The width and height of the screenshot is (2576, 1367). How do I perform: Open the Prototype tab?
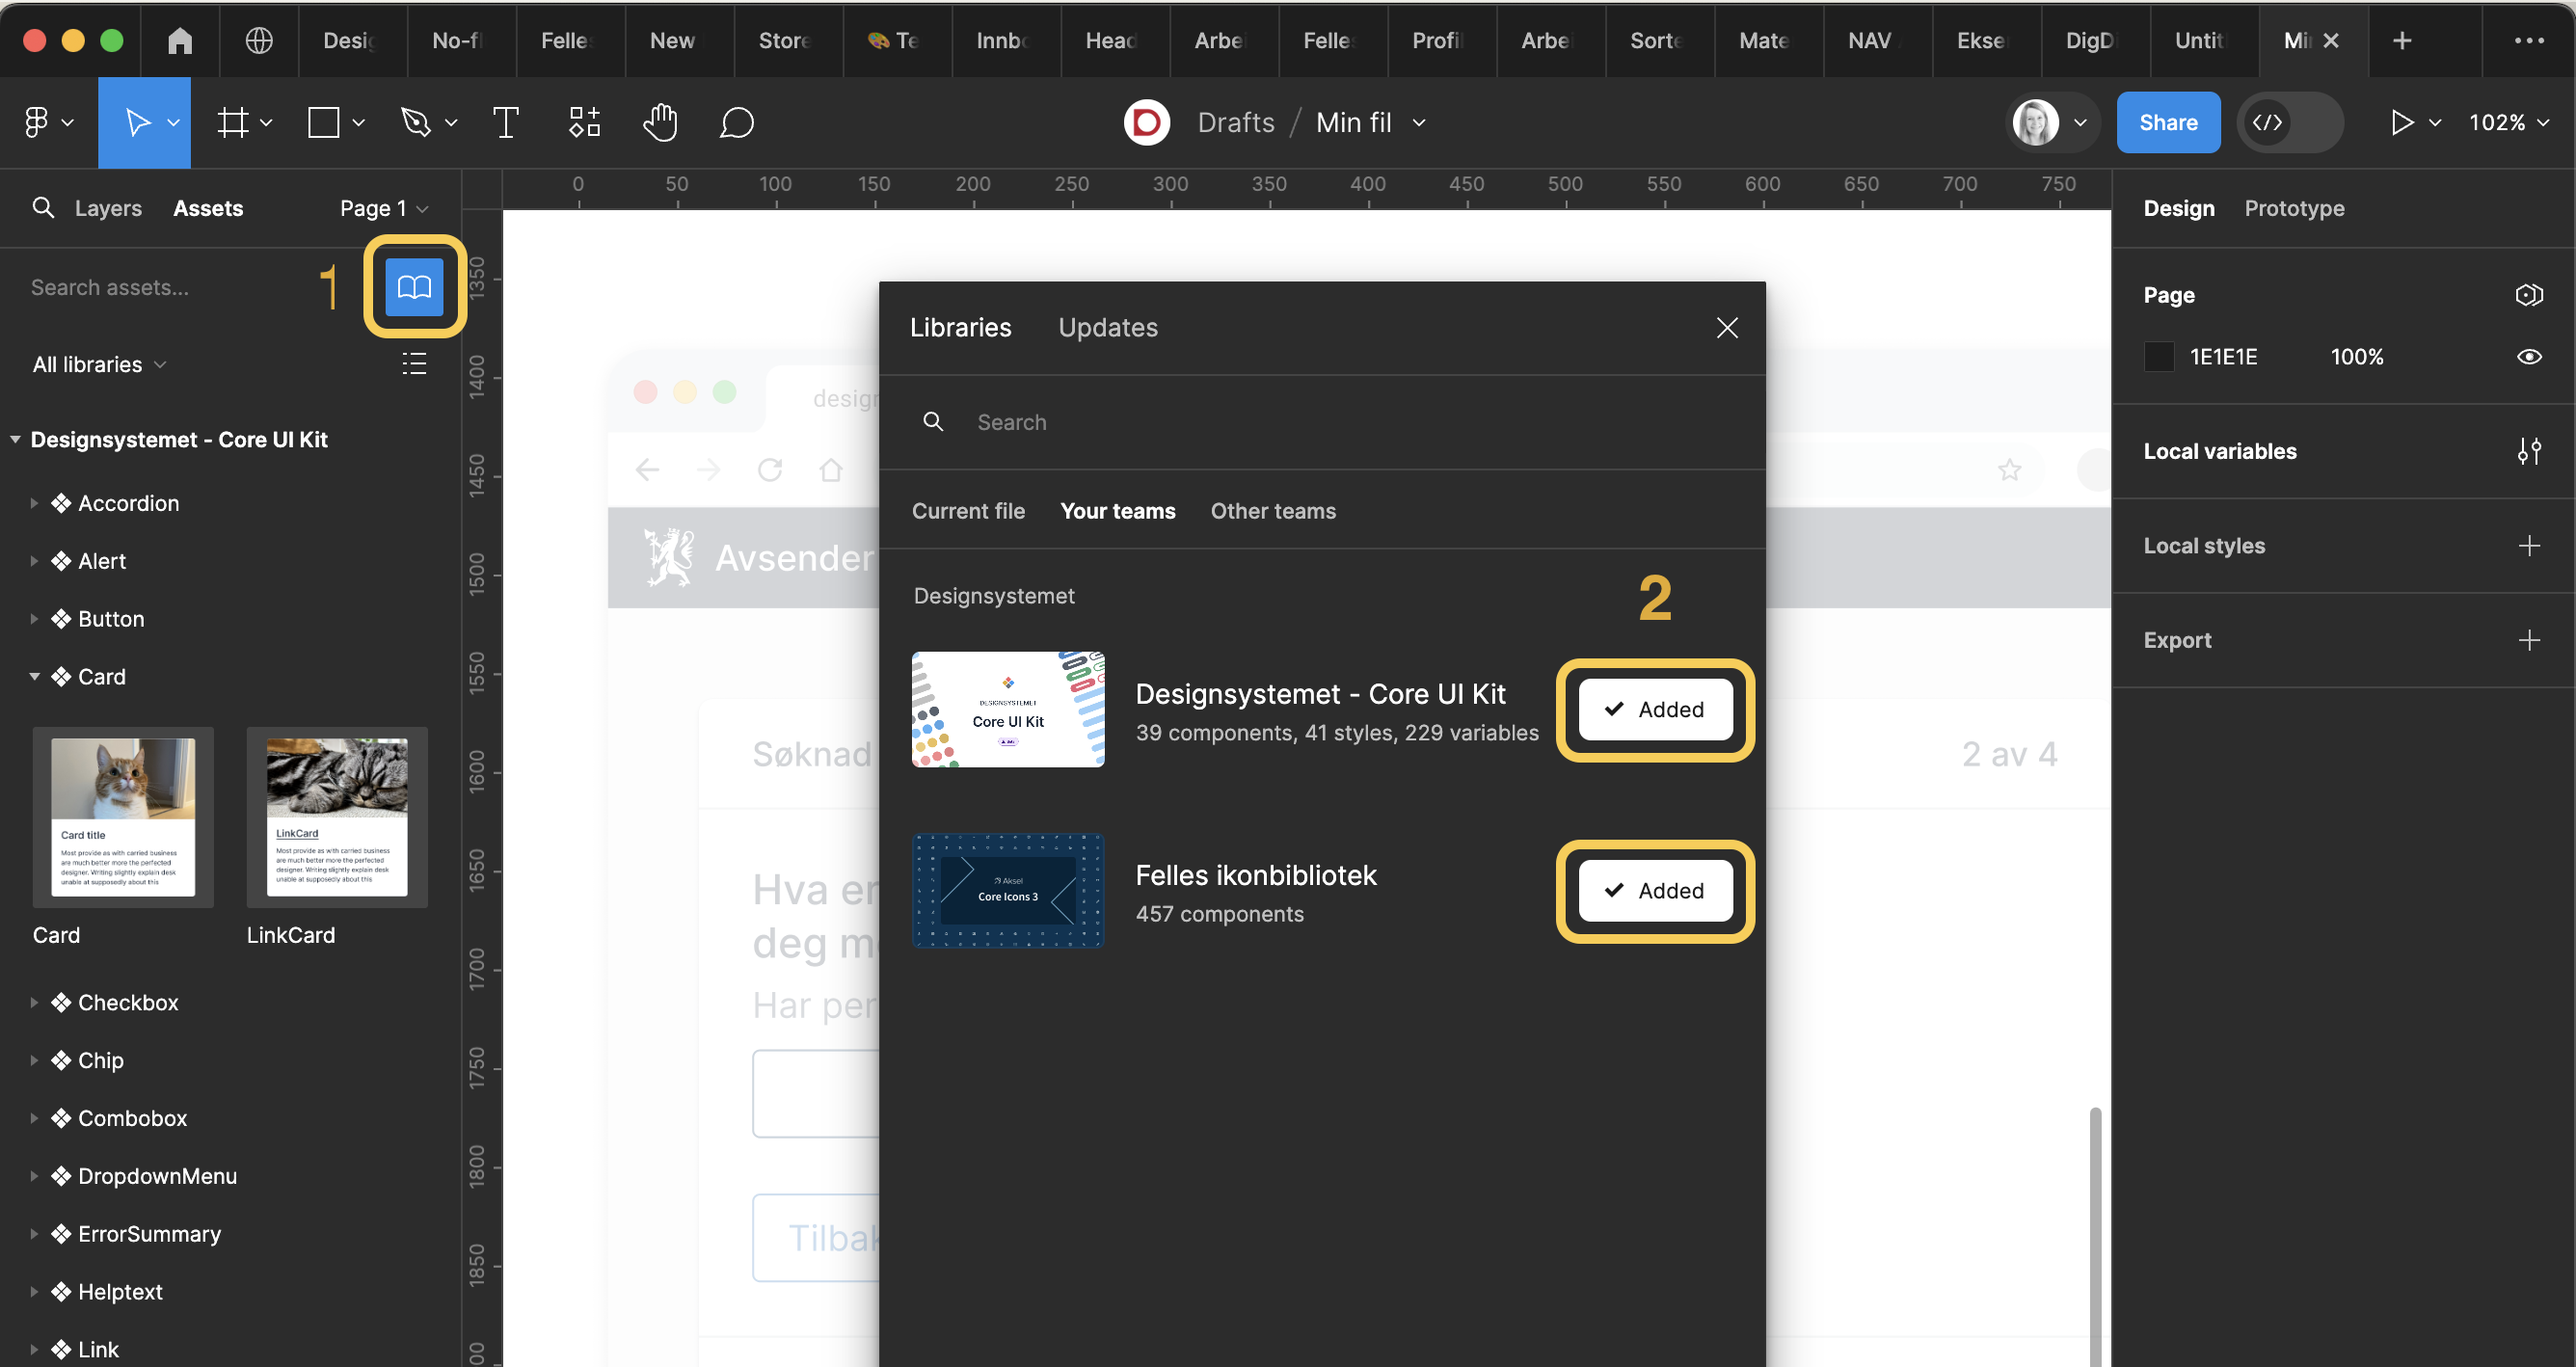2294,208
